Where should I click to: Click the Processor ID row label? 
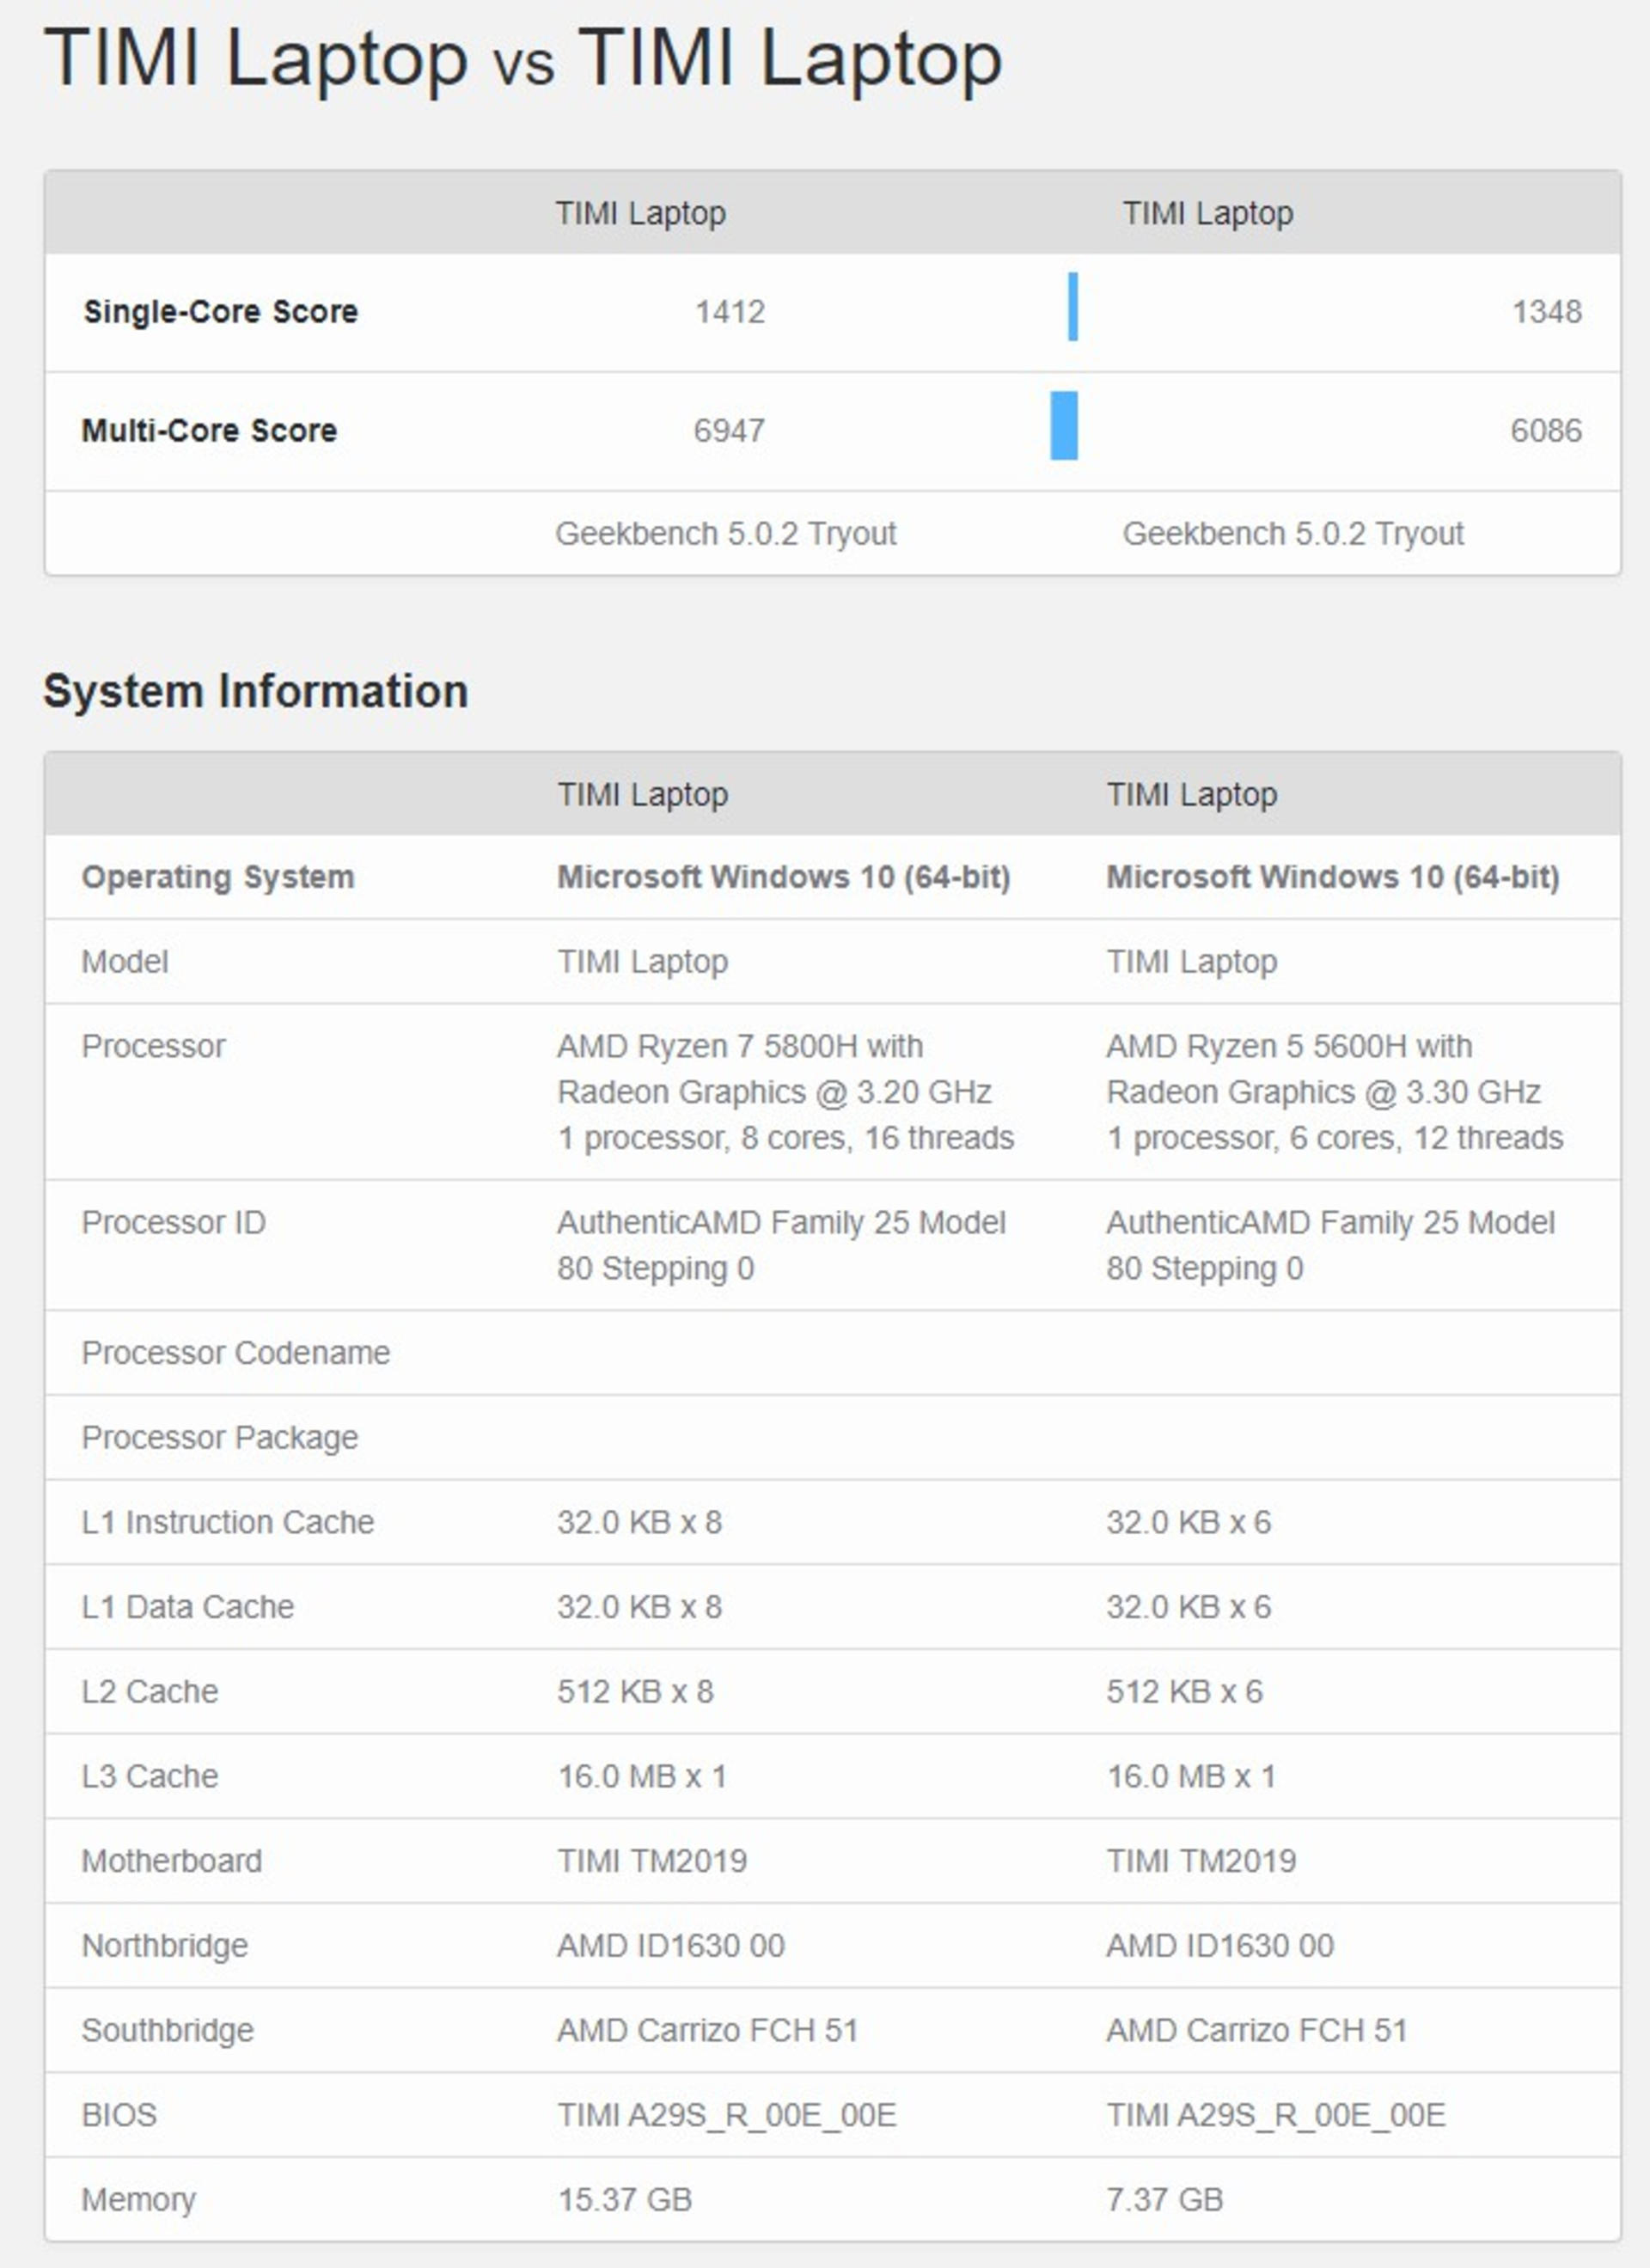[x=174, y=1223]
